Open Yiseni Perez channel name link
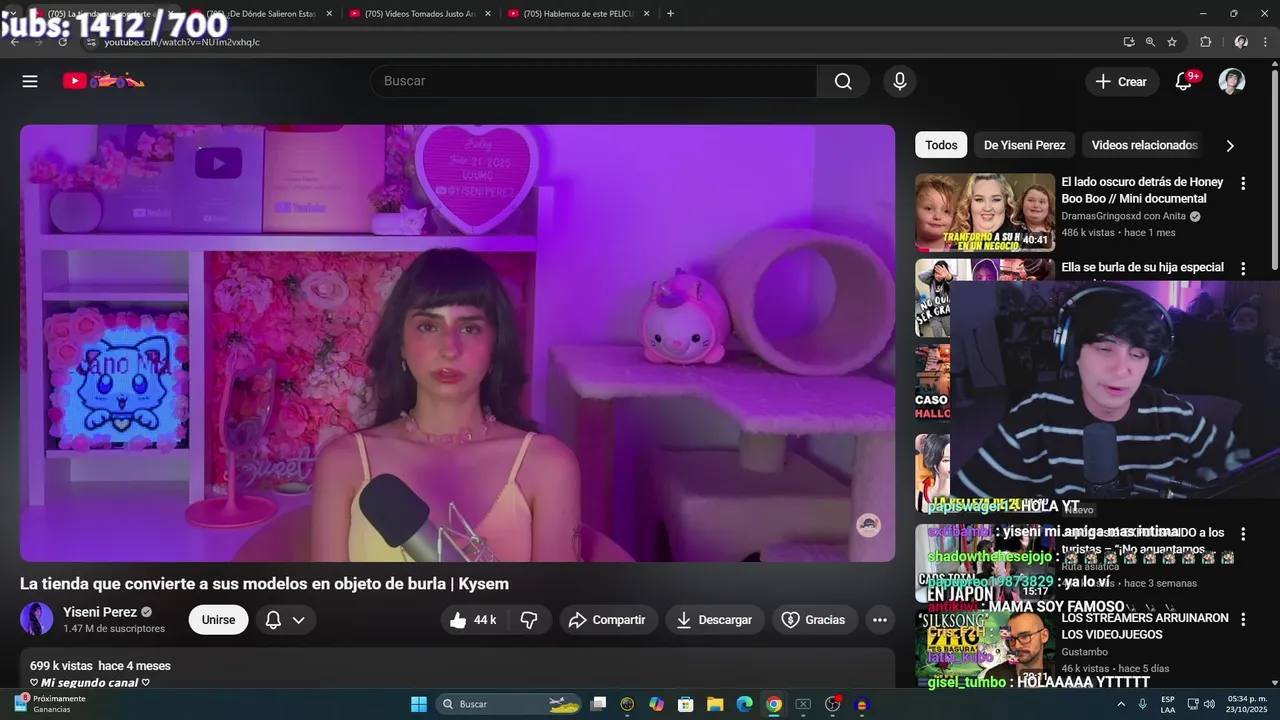Screen dimensions: 1280x720 (x=100, y=612)
